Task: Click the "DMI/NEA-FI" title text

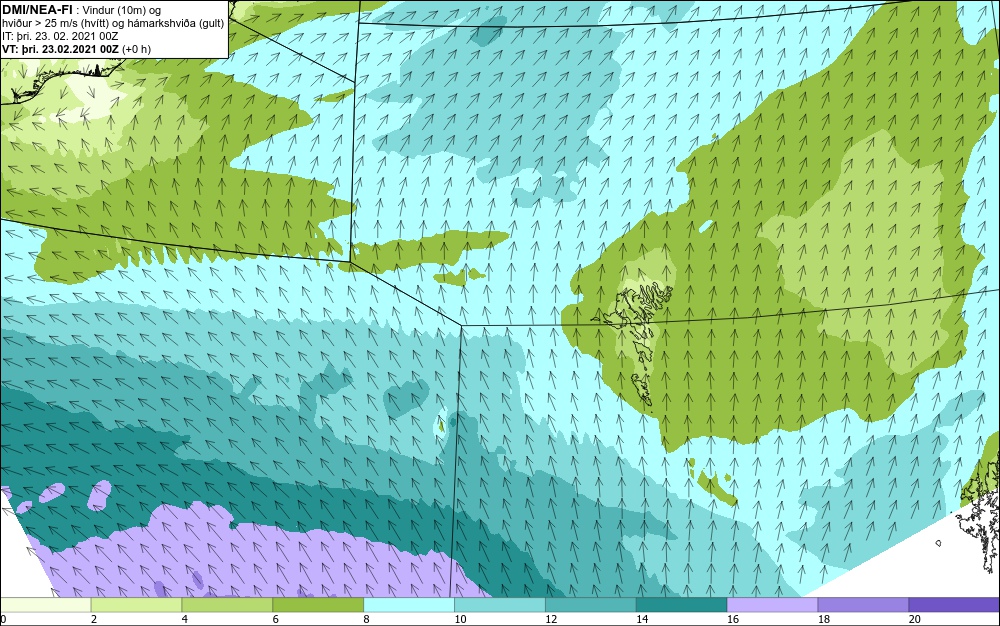Action: [37, 9]
